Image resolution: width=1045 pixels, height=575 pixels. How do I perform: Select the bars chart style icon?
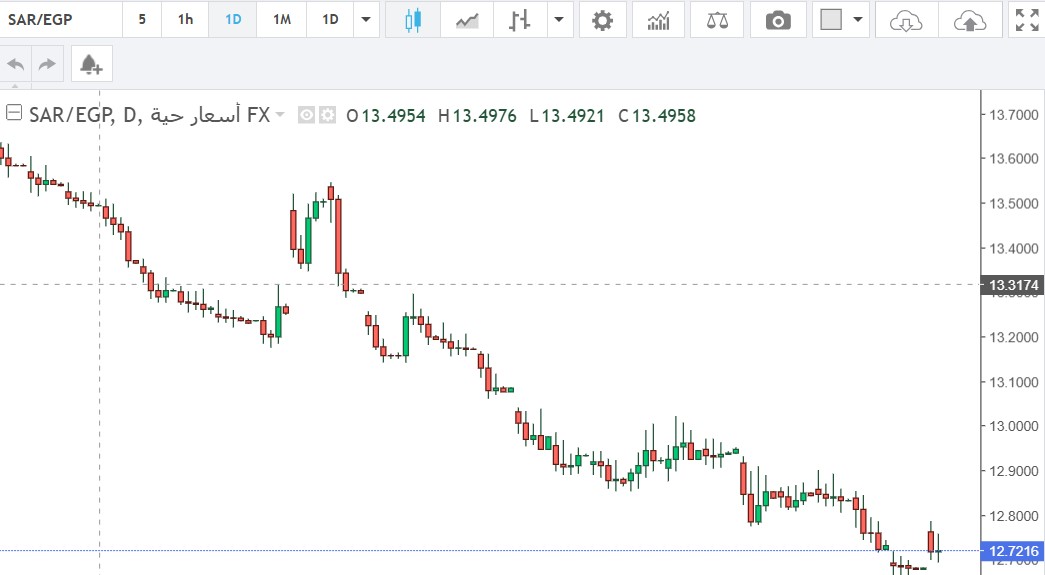[x=518, y=20]
